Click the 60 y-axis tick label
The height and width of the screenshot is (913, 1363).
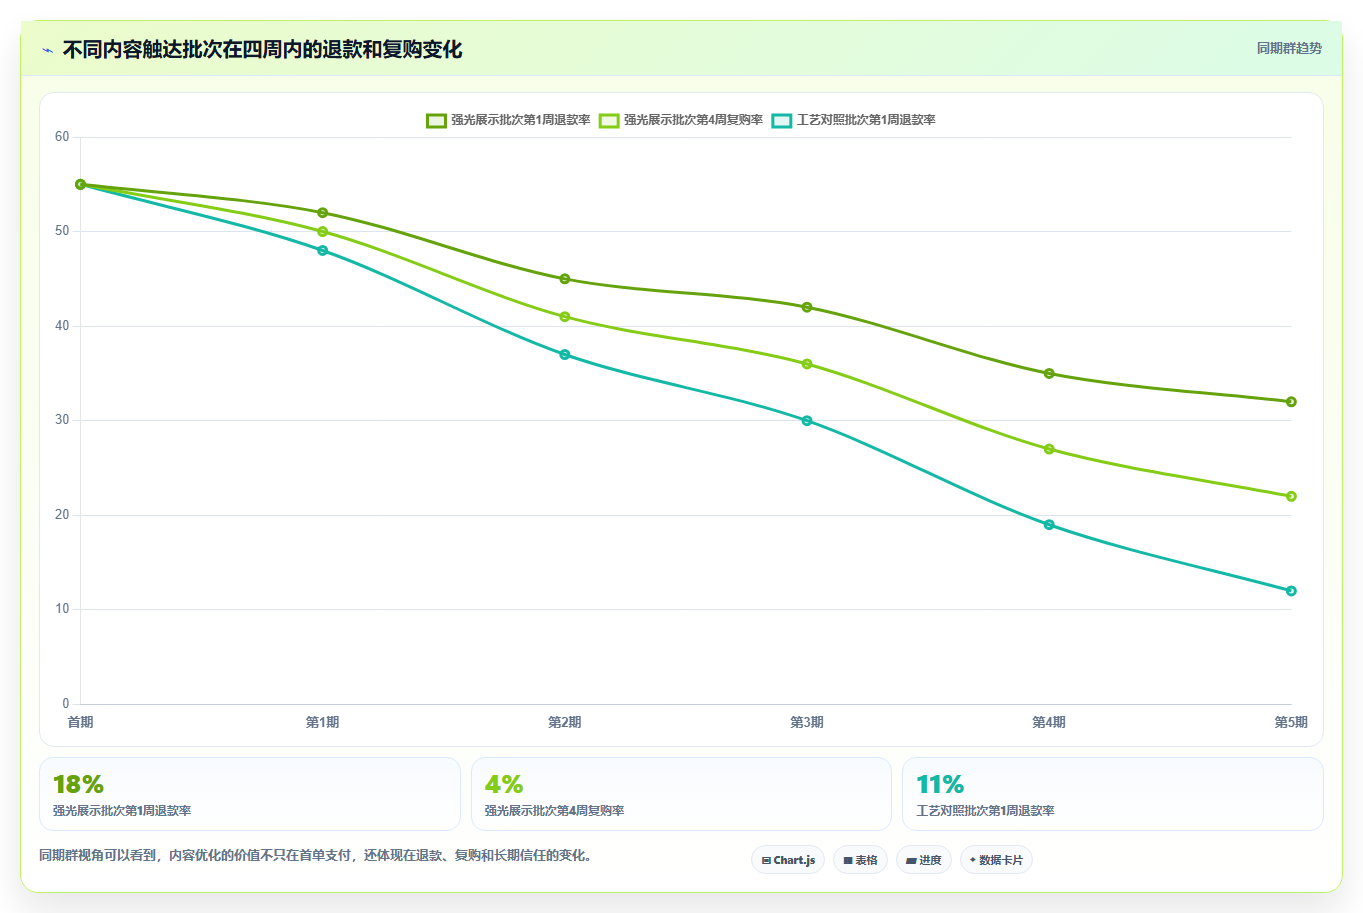(62, 137)
